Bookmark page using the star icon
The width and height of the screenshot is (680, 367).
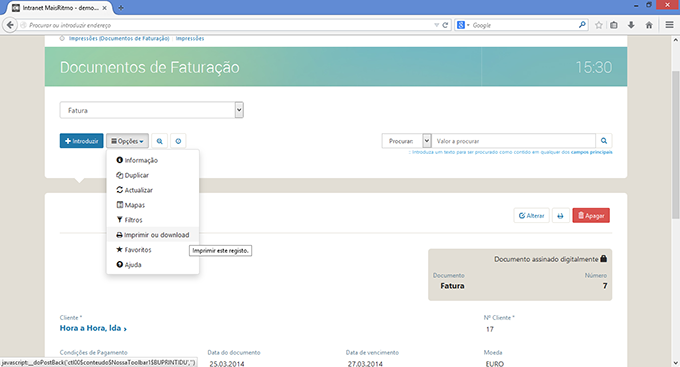(598, 25)
